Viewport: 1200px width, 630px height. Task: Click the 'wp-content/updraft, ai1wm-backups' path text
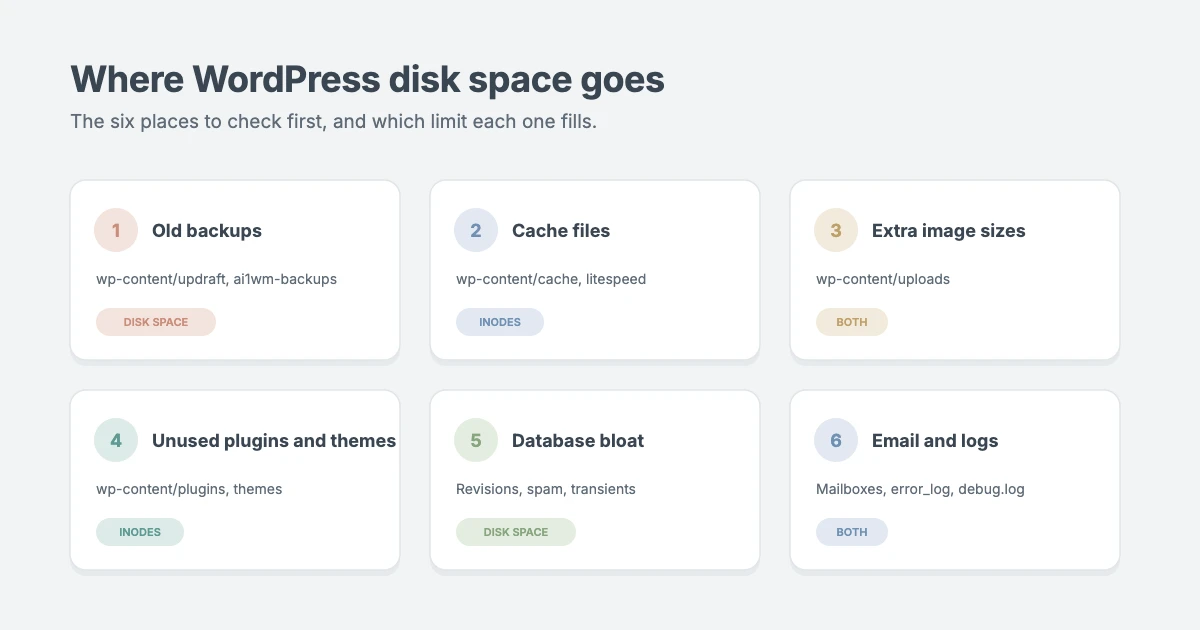click(216, 279)
